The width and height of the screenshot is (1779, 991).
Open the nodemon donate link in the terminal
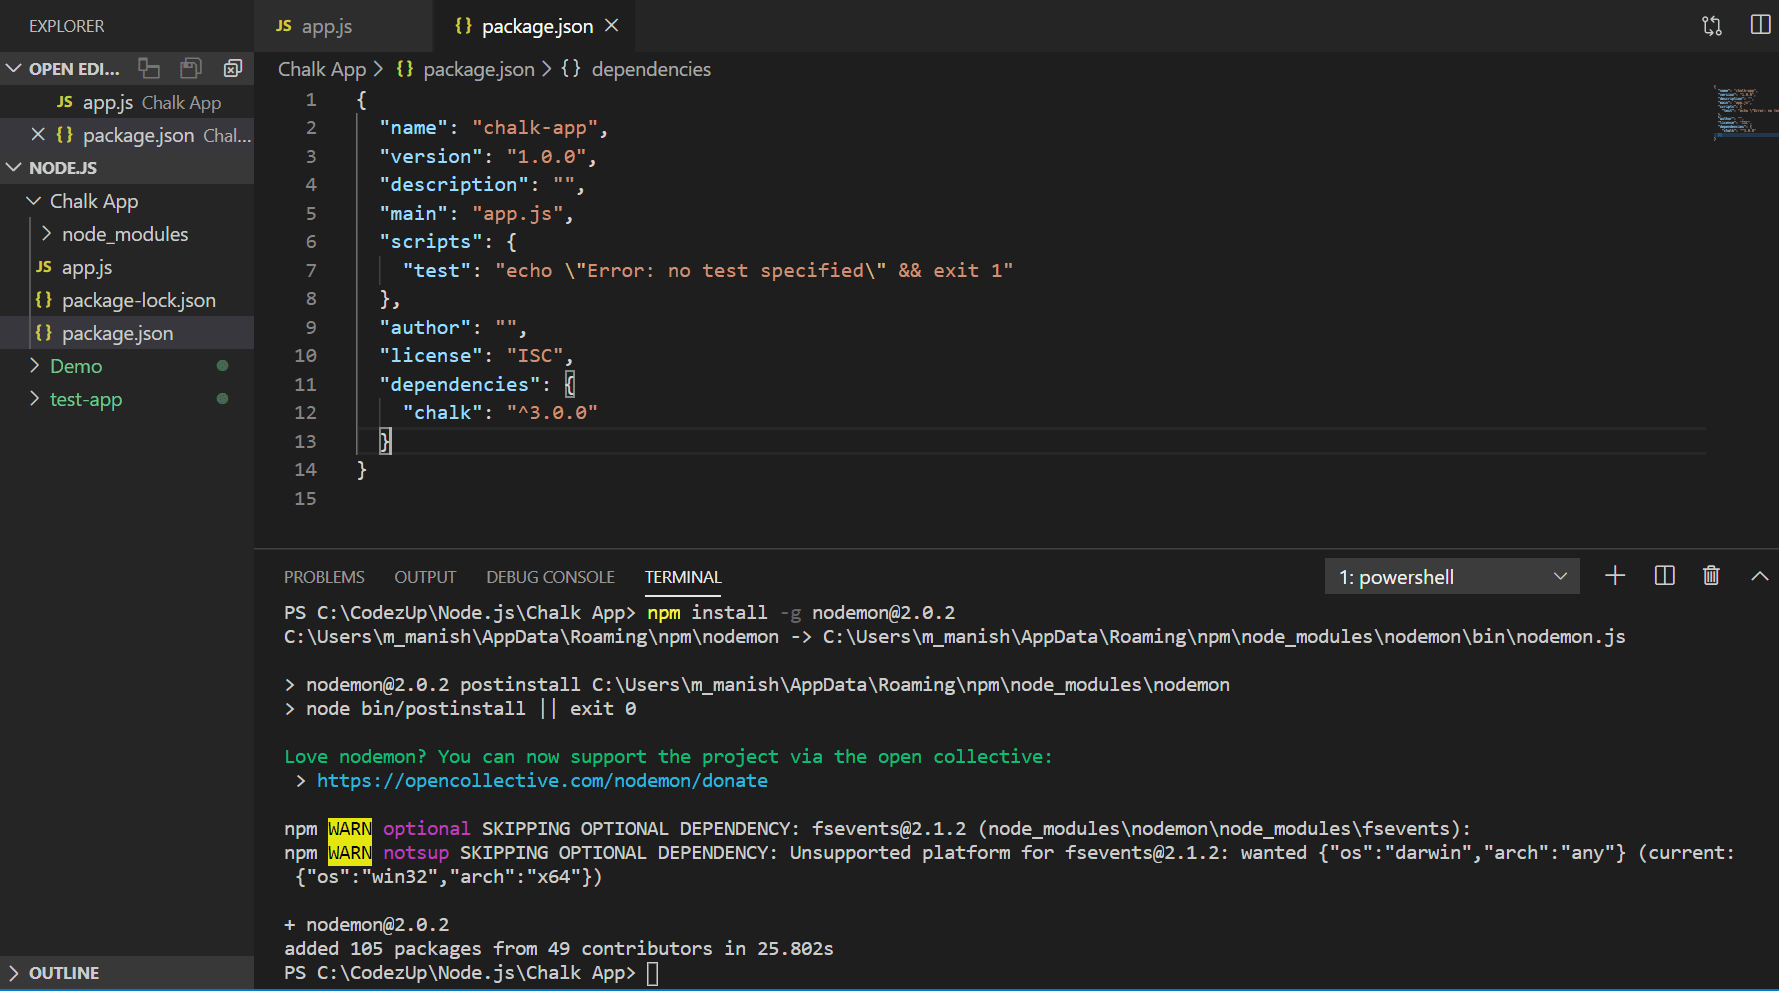[541, 780]
